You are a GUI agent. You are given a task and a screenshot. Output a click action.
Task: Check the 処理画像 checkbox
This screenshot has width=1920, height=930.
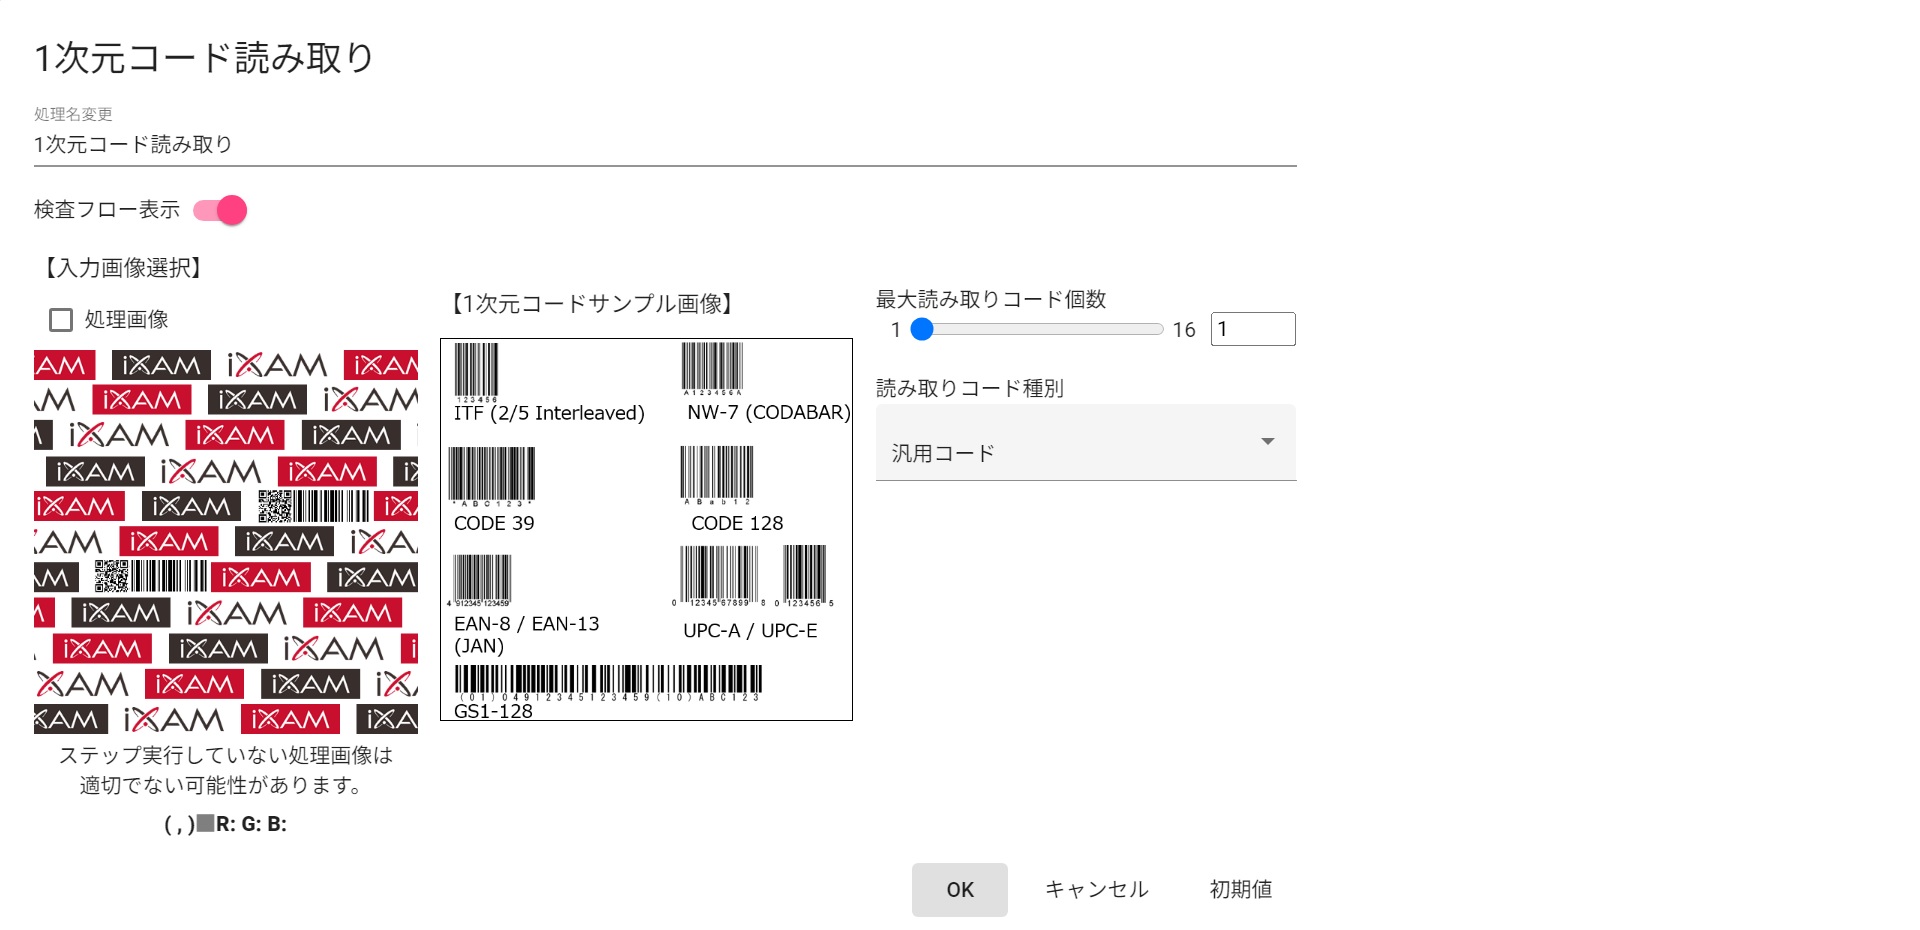coord(61,320)
